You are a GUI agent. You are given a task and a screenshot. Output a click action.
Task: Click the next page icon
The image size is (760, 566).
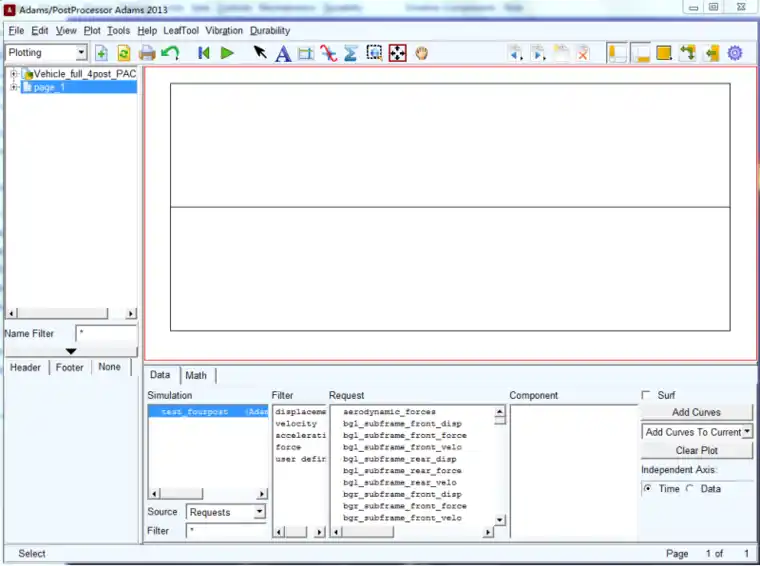coord(538,53)
